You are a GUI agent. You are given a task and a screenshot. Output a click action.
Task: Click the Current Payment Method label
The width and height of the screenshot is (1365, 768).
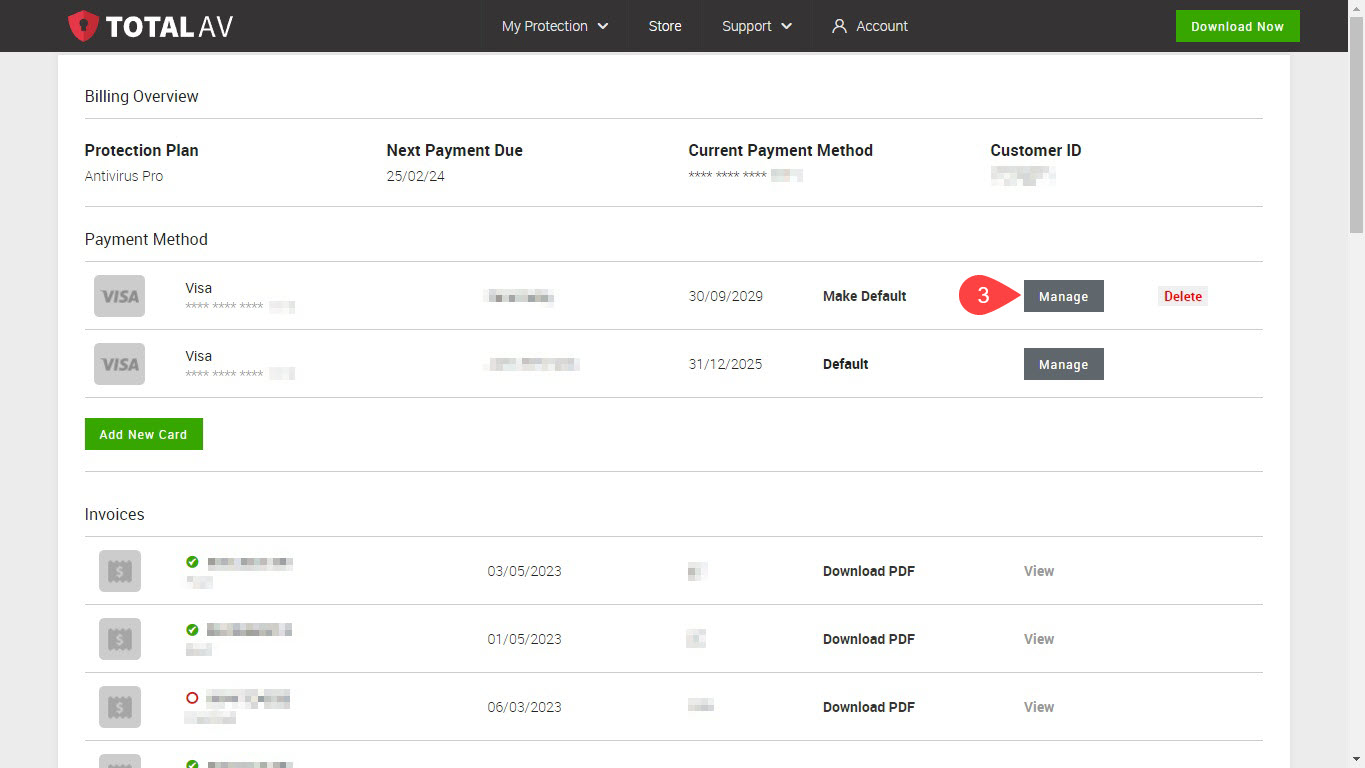coord(780,150)
